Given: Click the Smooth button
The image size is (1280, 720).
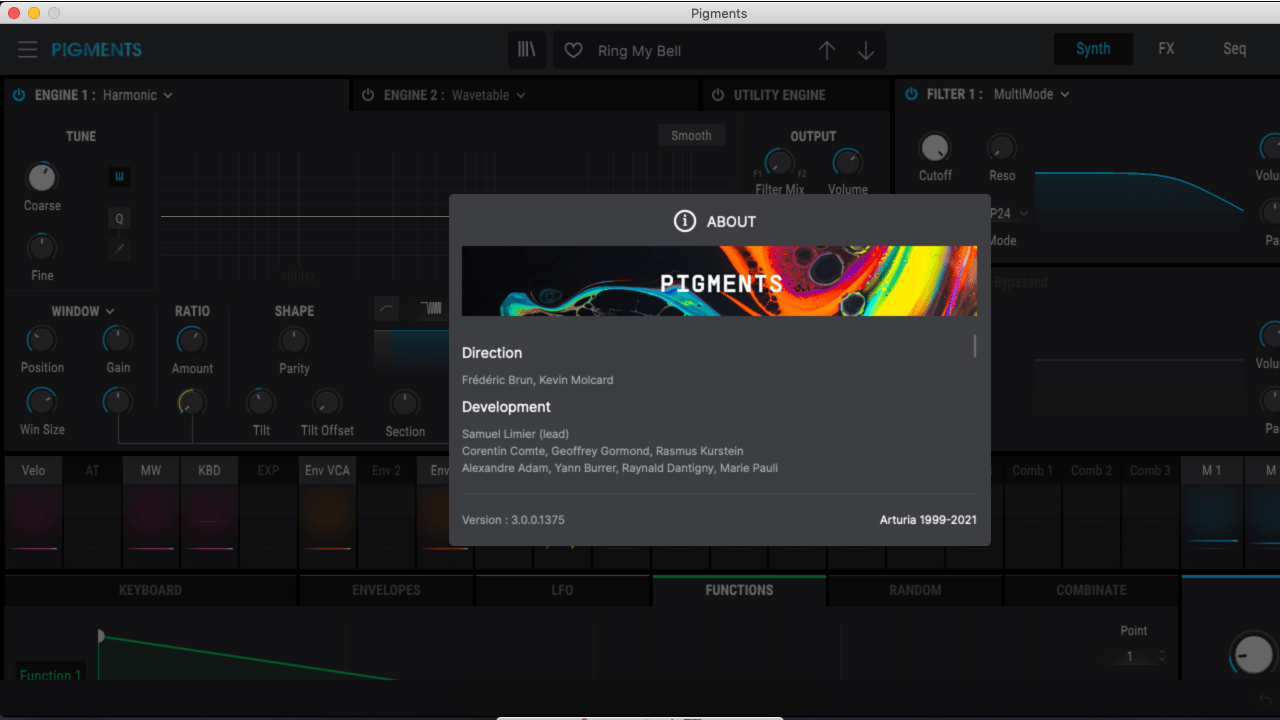Looking at the screenshot, I should coord(691,136).
